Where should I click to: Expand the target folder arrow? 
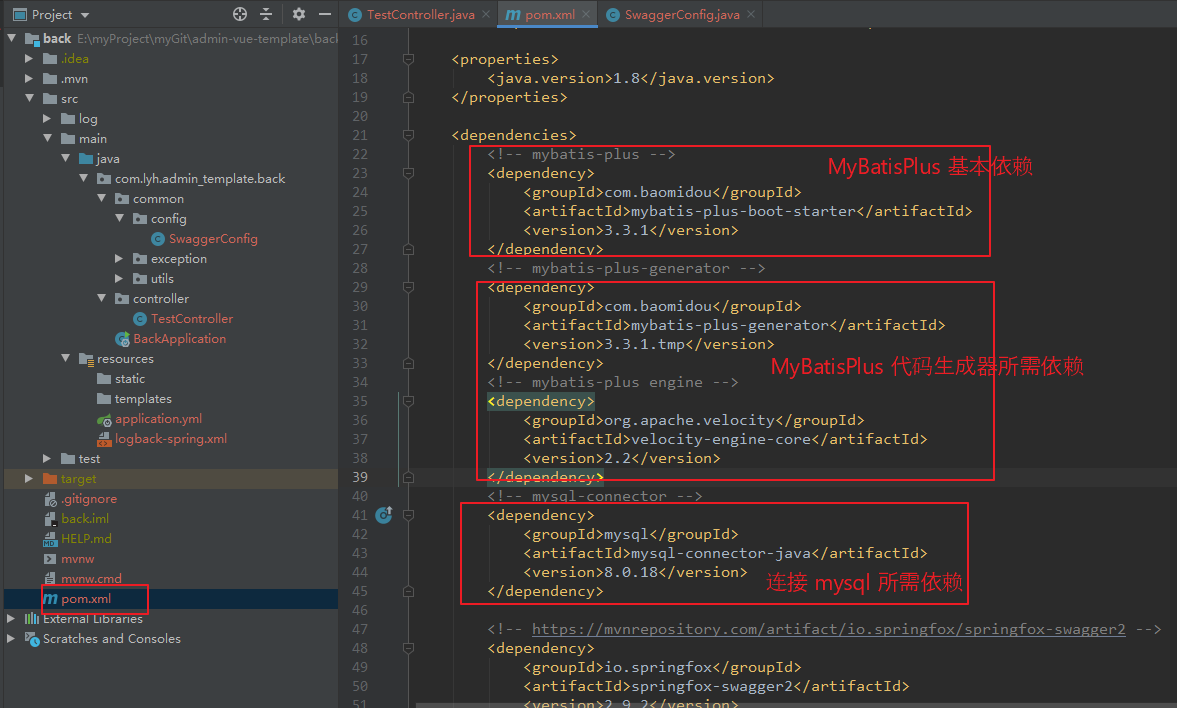point(29,478)
